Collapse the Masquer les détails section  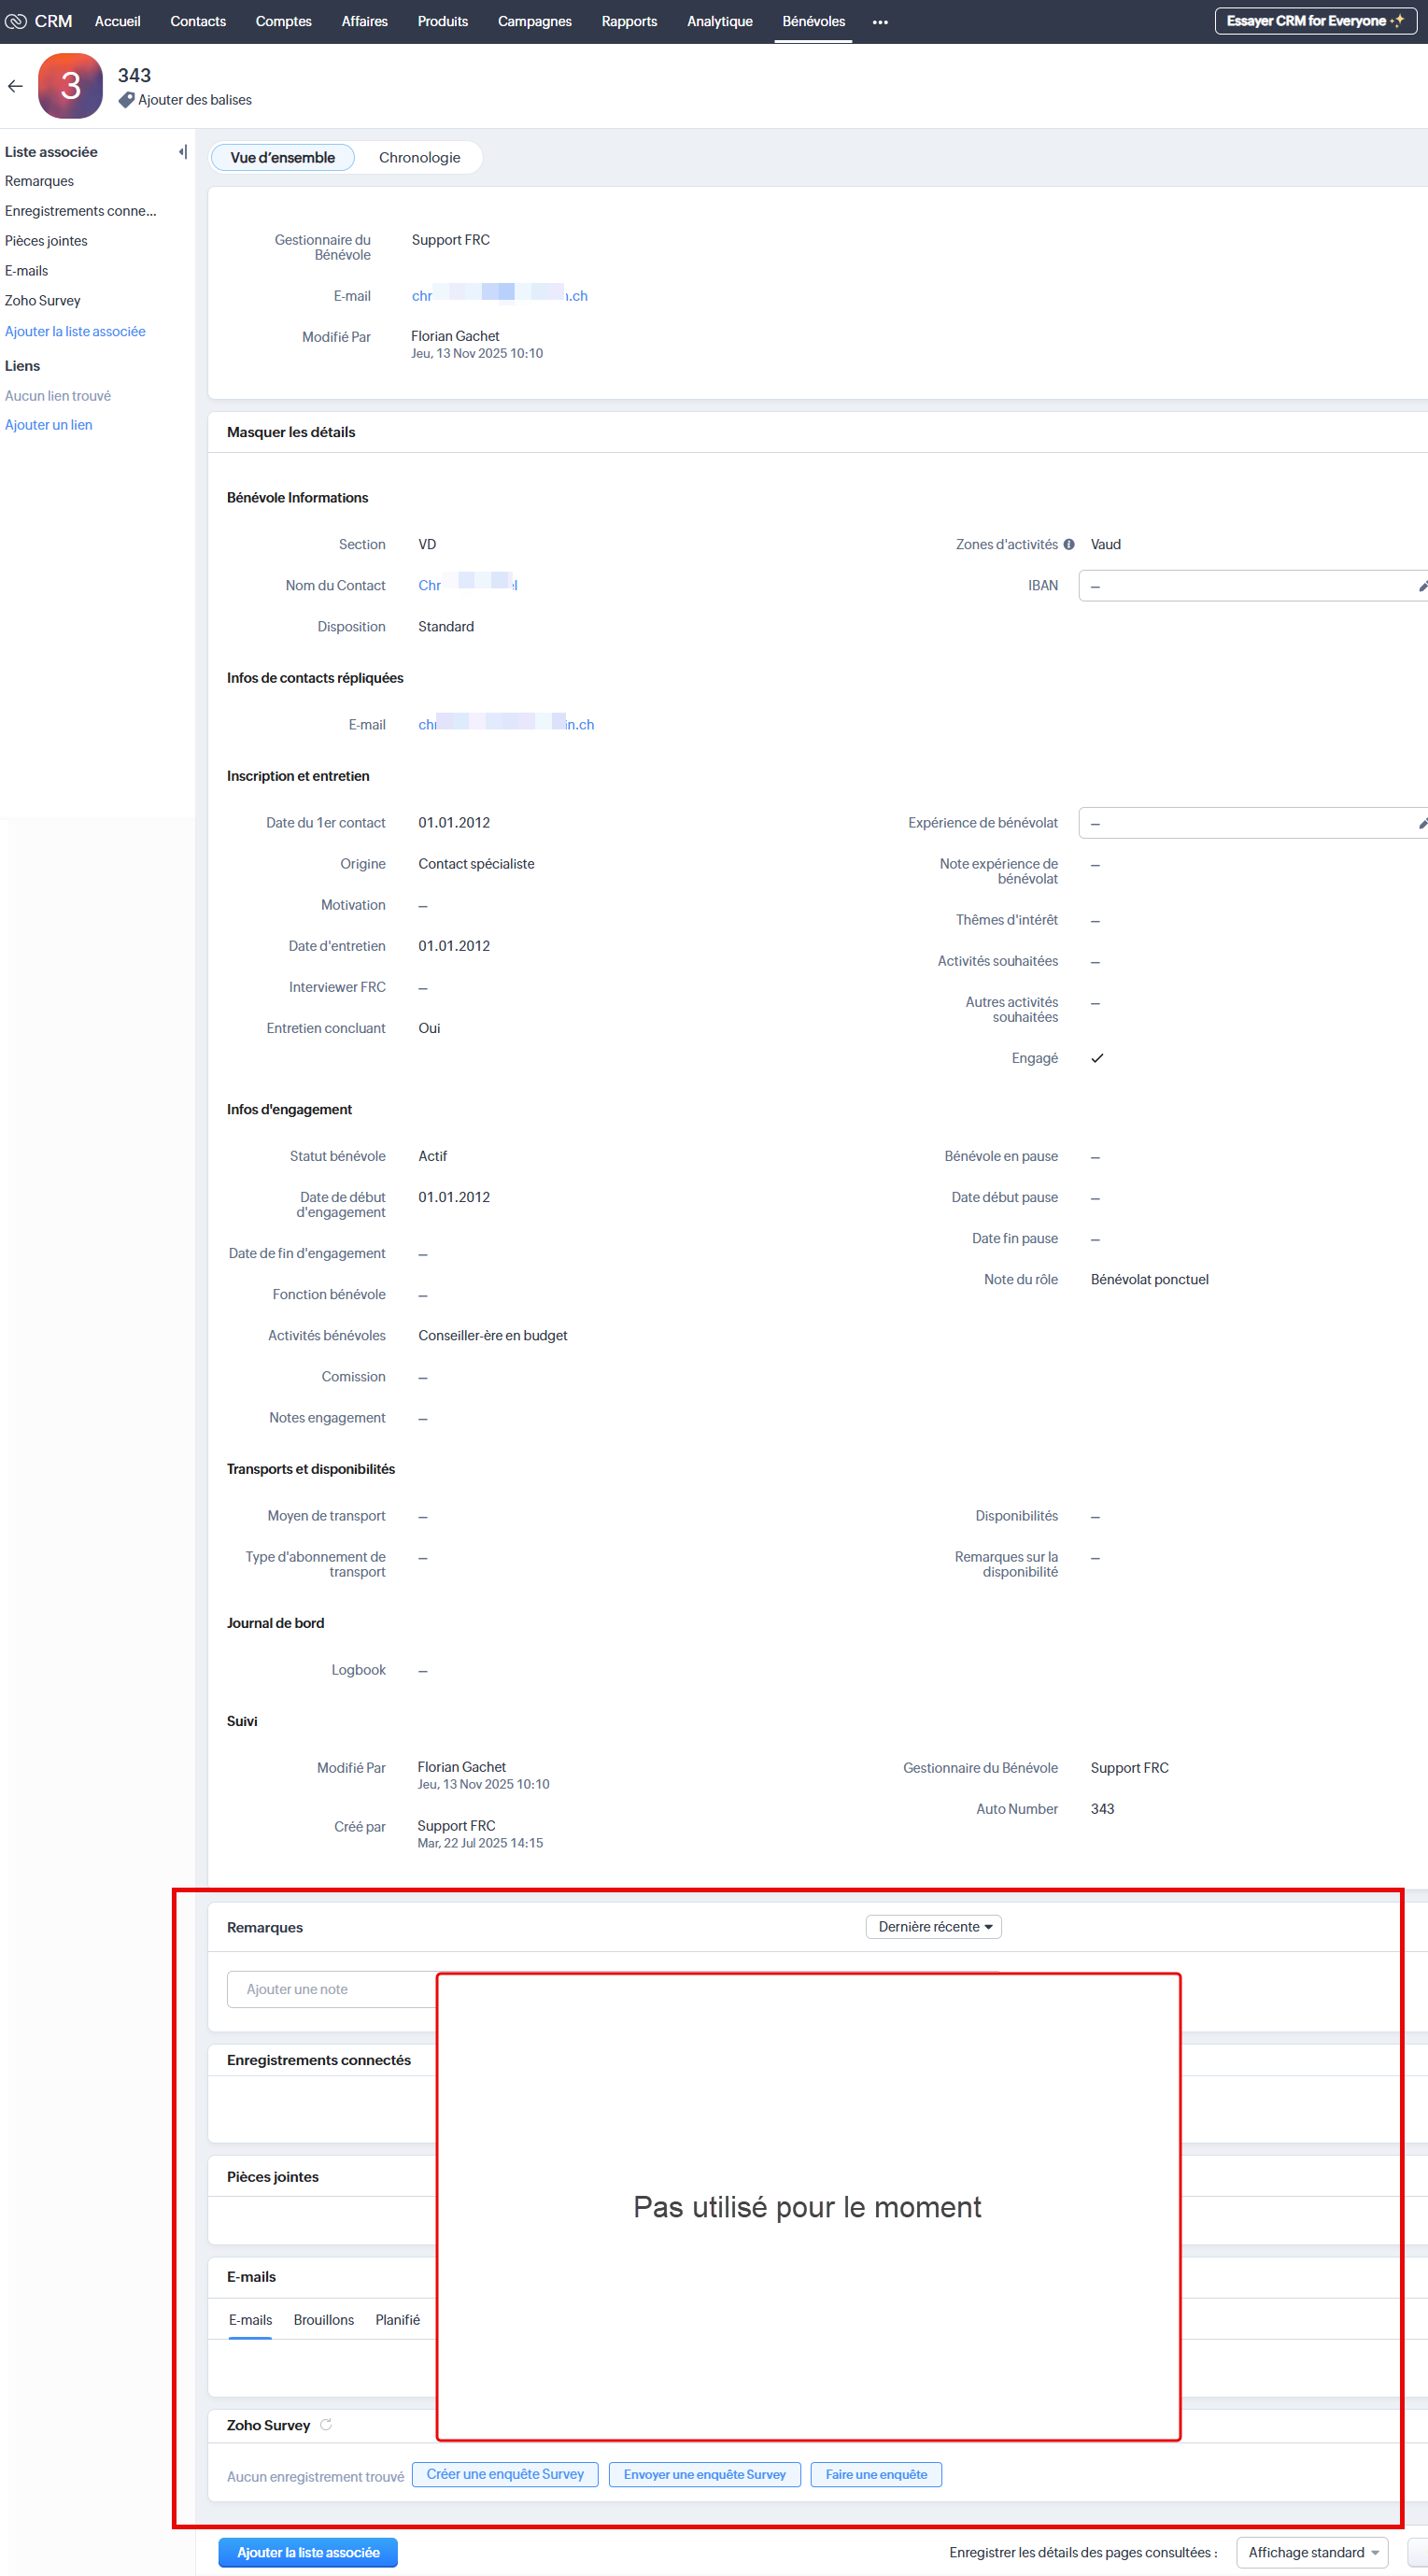(x=291, y=432)
